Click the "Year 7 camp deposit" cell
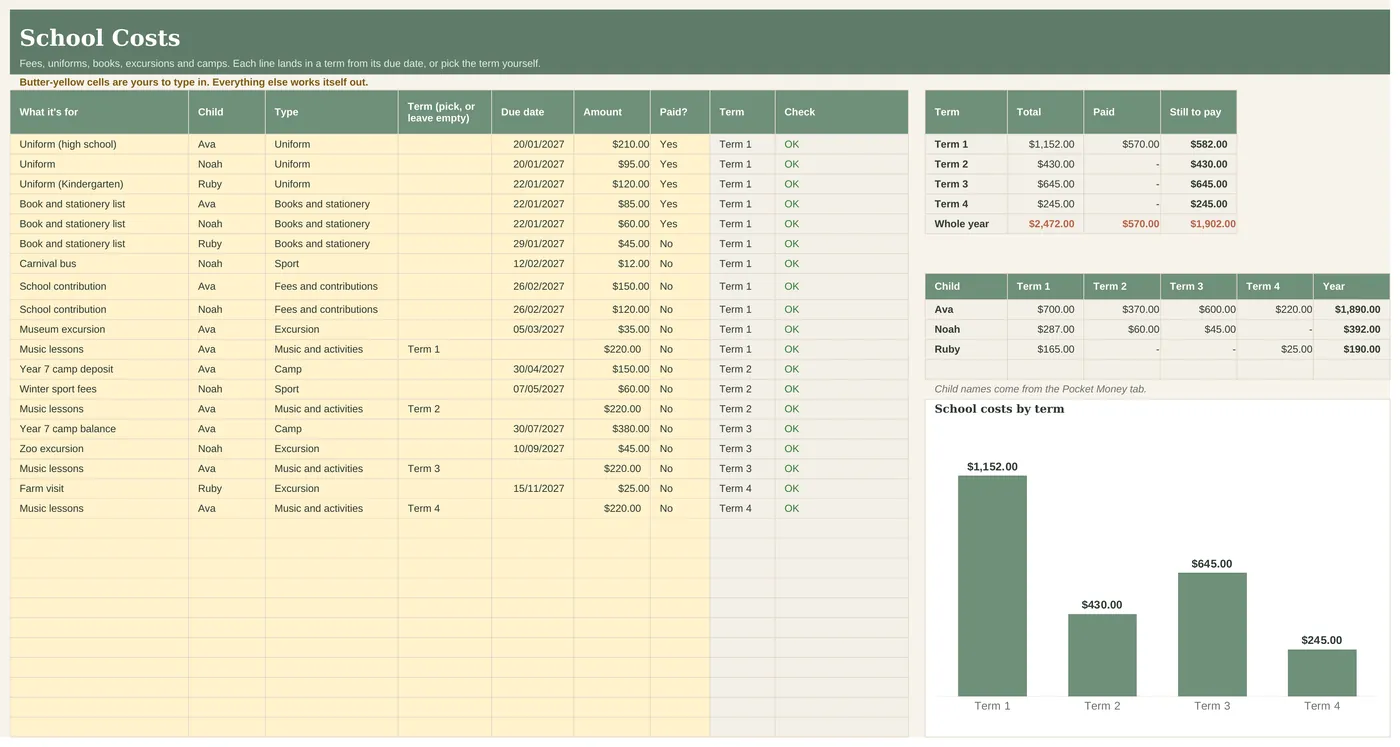Image resolution: width=1400 pixels, height=747 pixels. coord(99,369)
